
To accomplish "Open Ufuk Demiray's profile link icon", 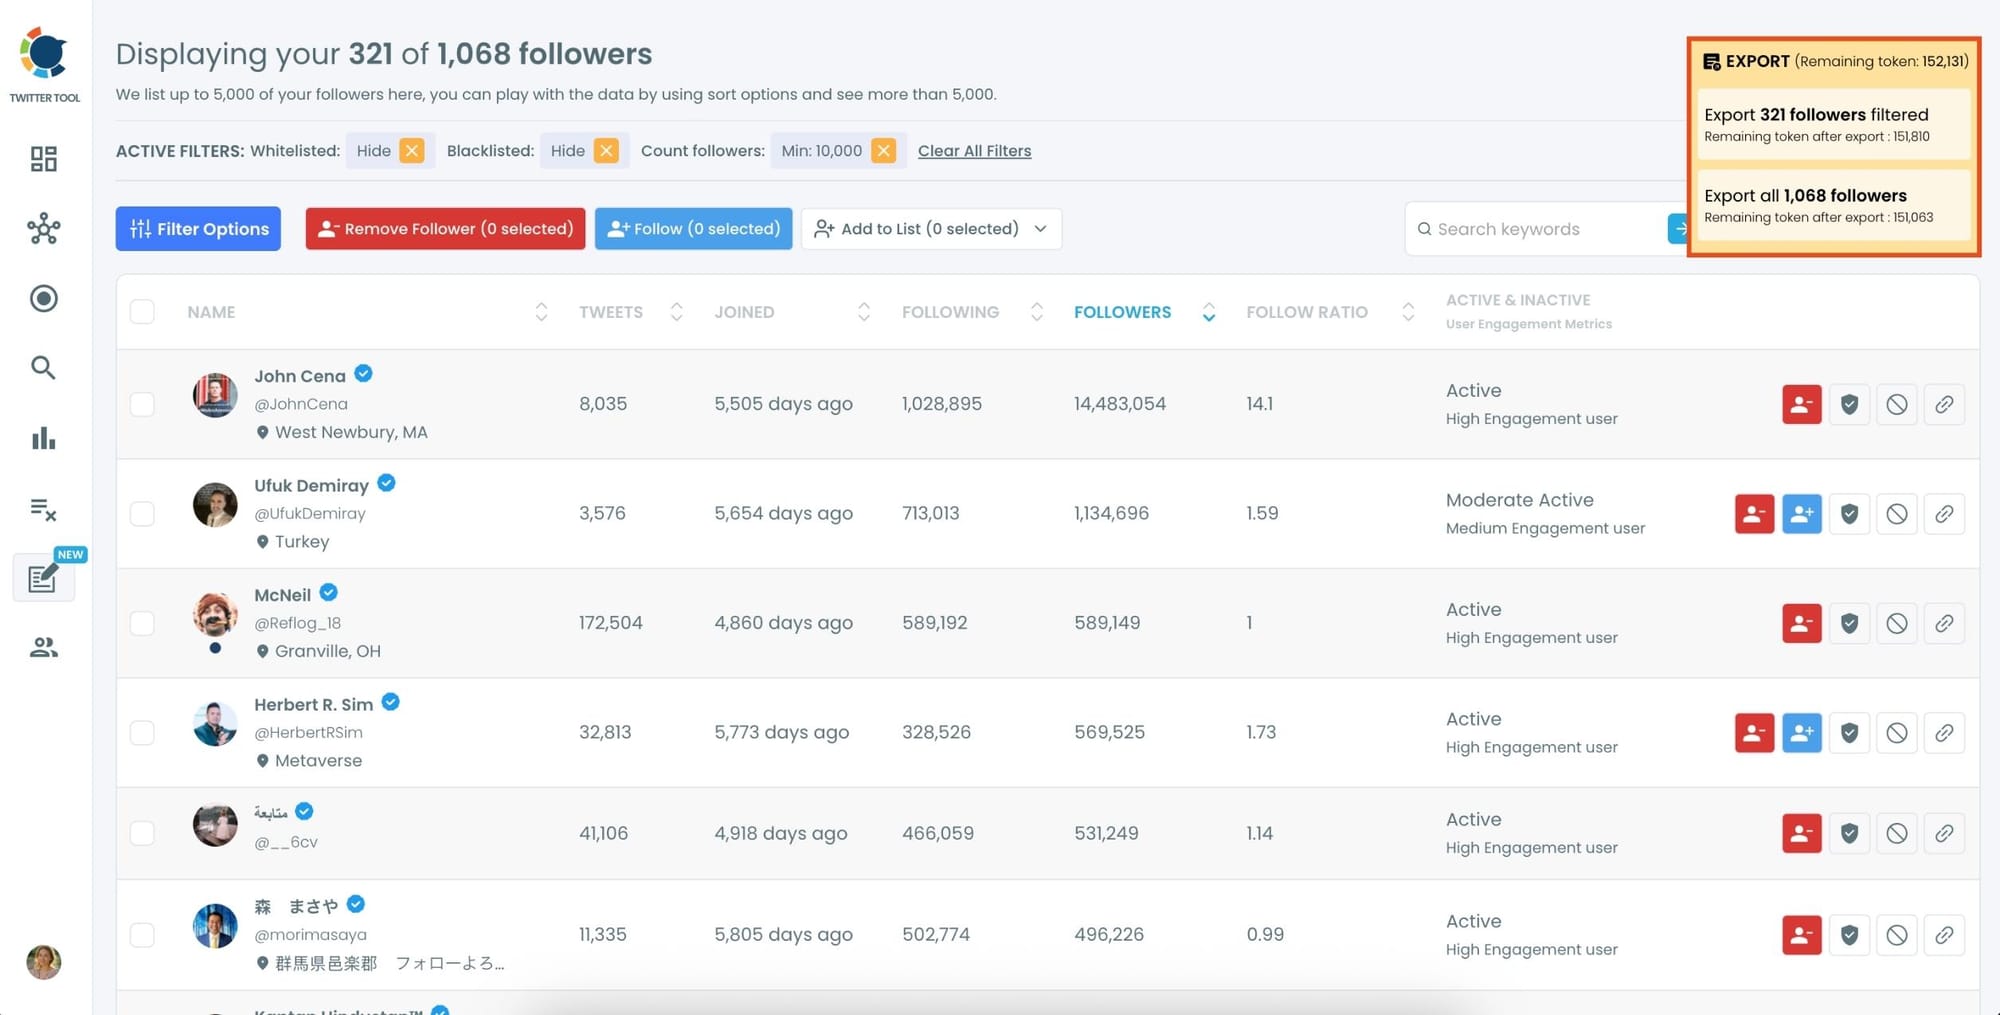I will (x=1945, y=513).
